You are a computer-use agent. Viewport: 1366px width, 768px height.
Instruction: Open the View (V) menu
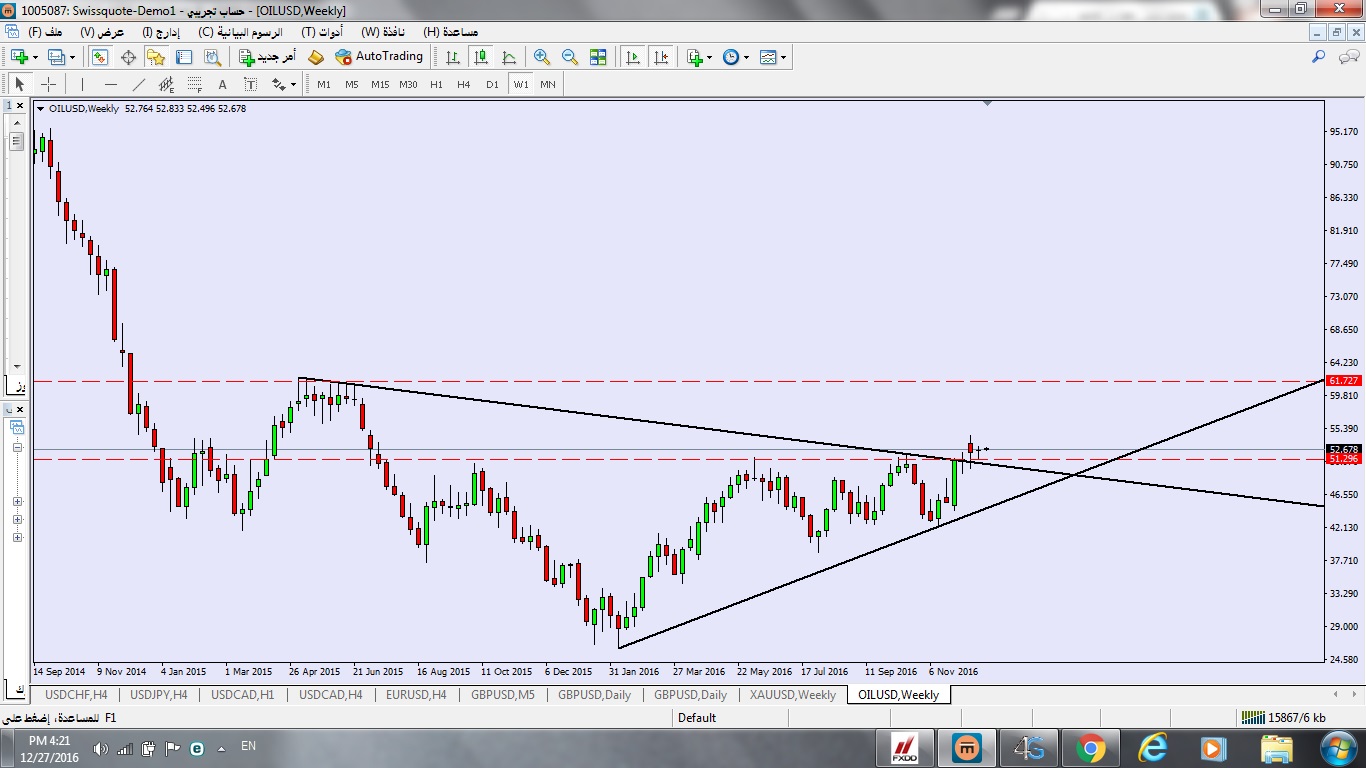102,32
